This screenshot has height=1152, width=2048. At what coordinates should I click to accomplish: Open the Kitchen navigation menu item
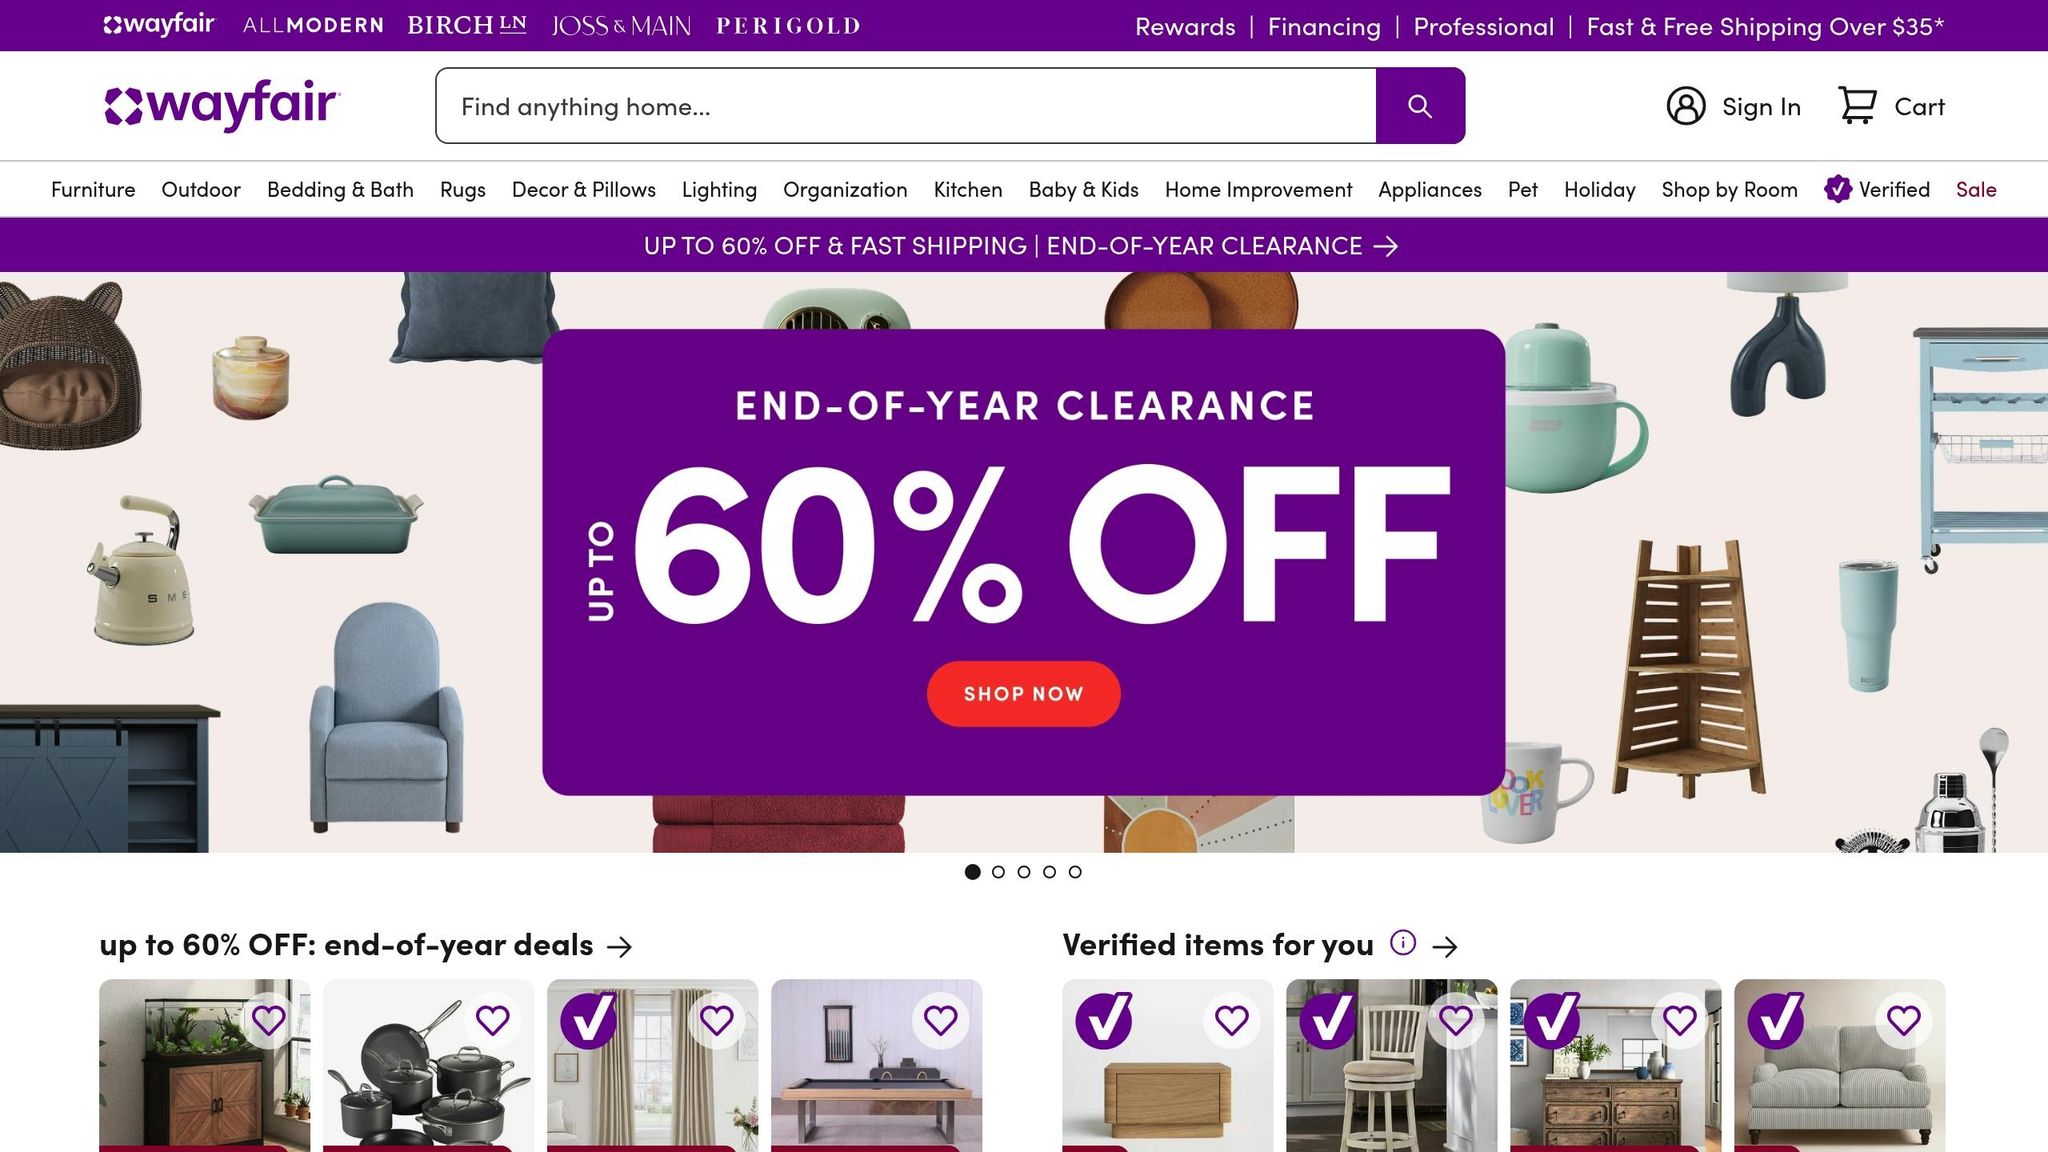(x=966, y=189)
